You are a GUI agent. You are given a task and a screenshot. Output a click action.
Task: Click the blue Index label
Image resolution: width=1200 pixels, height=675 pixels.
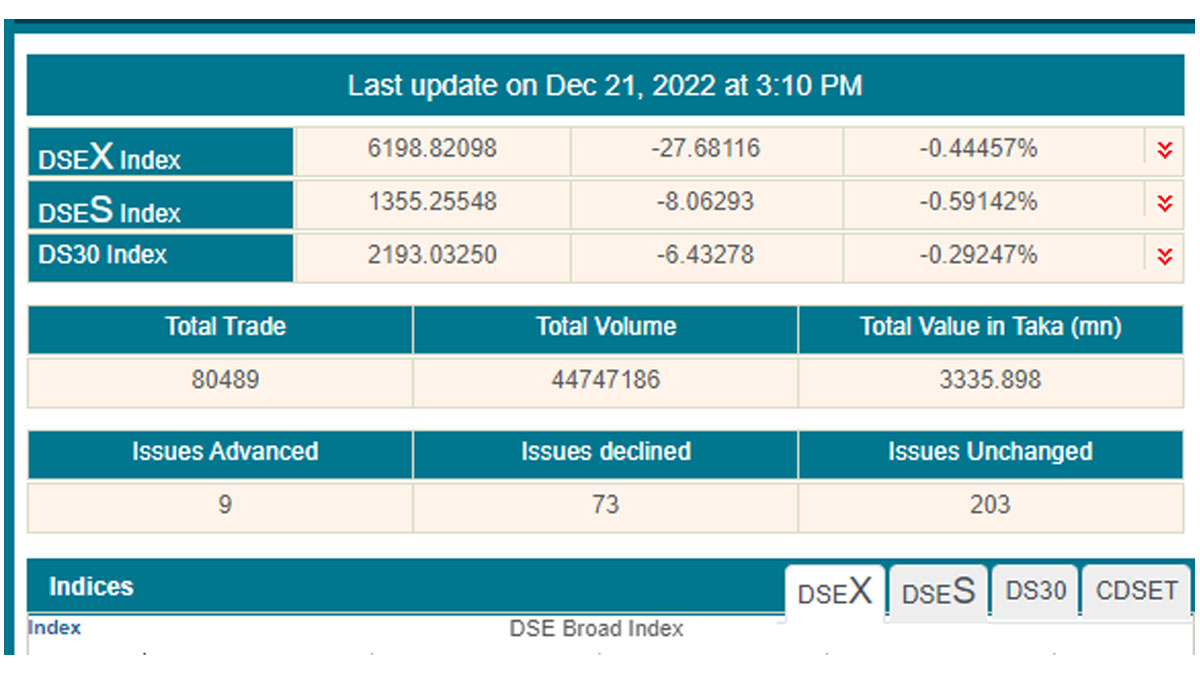(55, 628)
